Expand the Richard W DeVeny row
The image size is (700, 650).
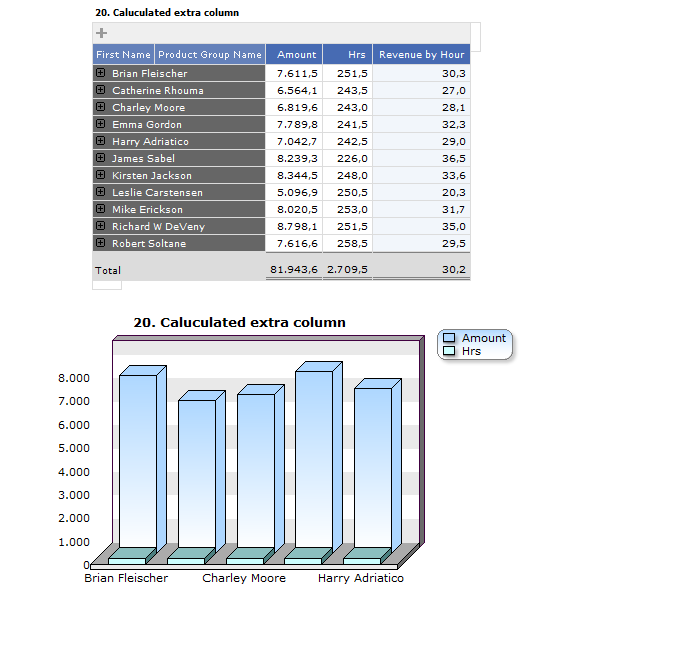click(x=100, y=226)
